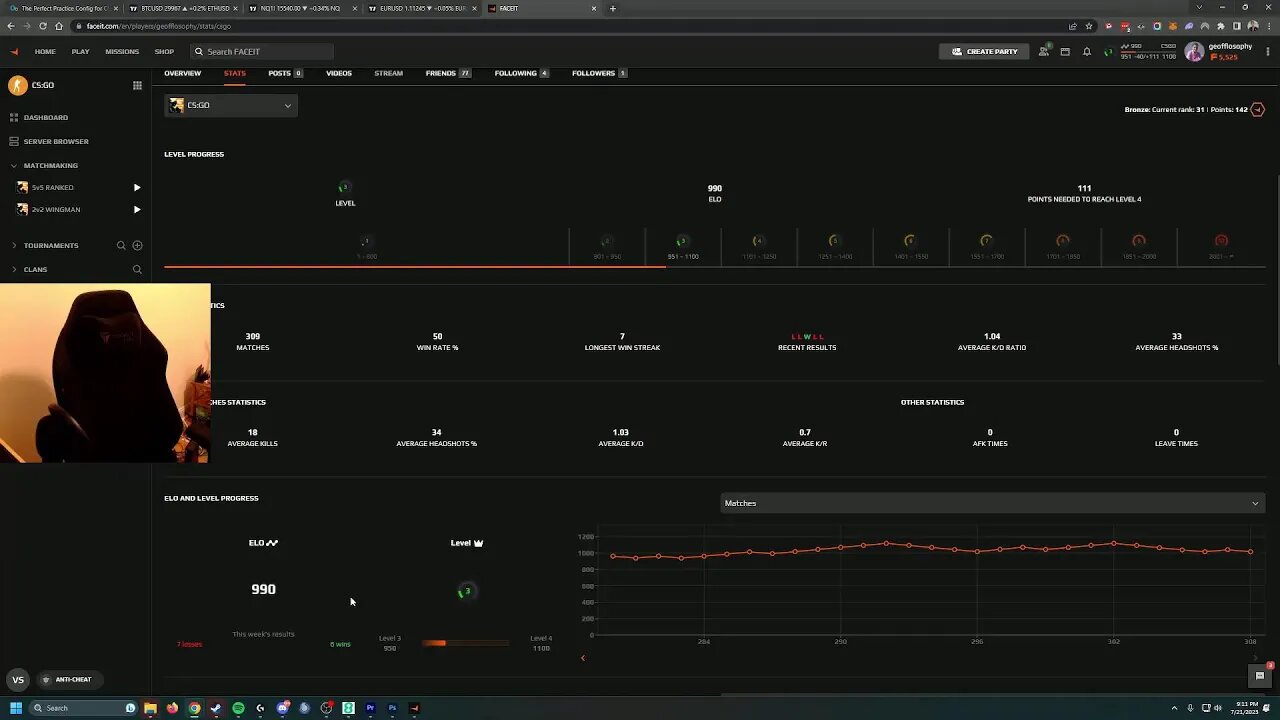This screenshot has height=720, width=1280.
Task: Open the Following tab
Action: pos(522,73)
